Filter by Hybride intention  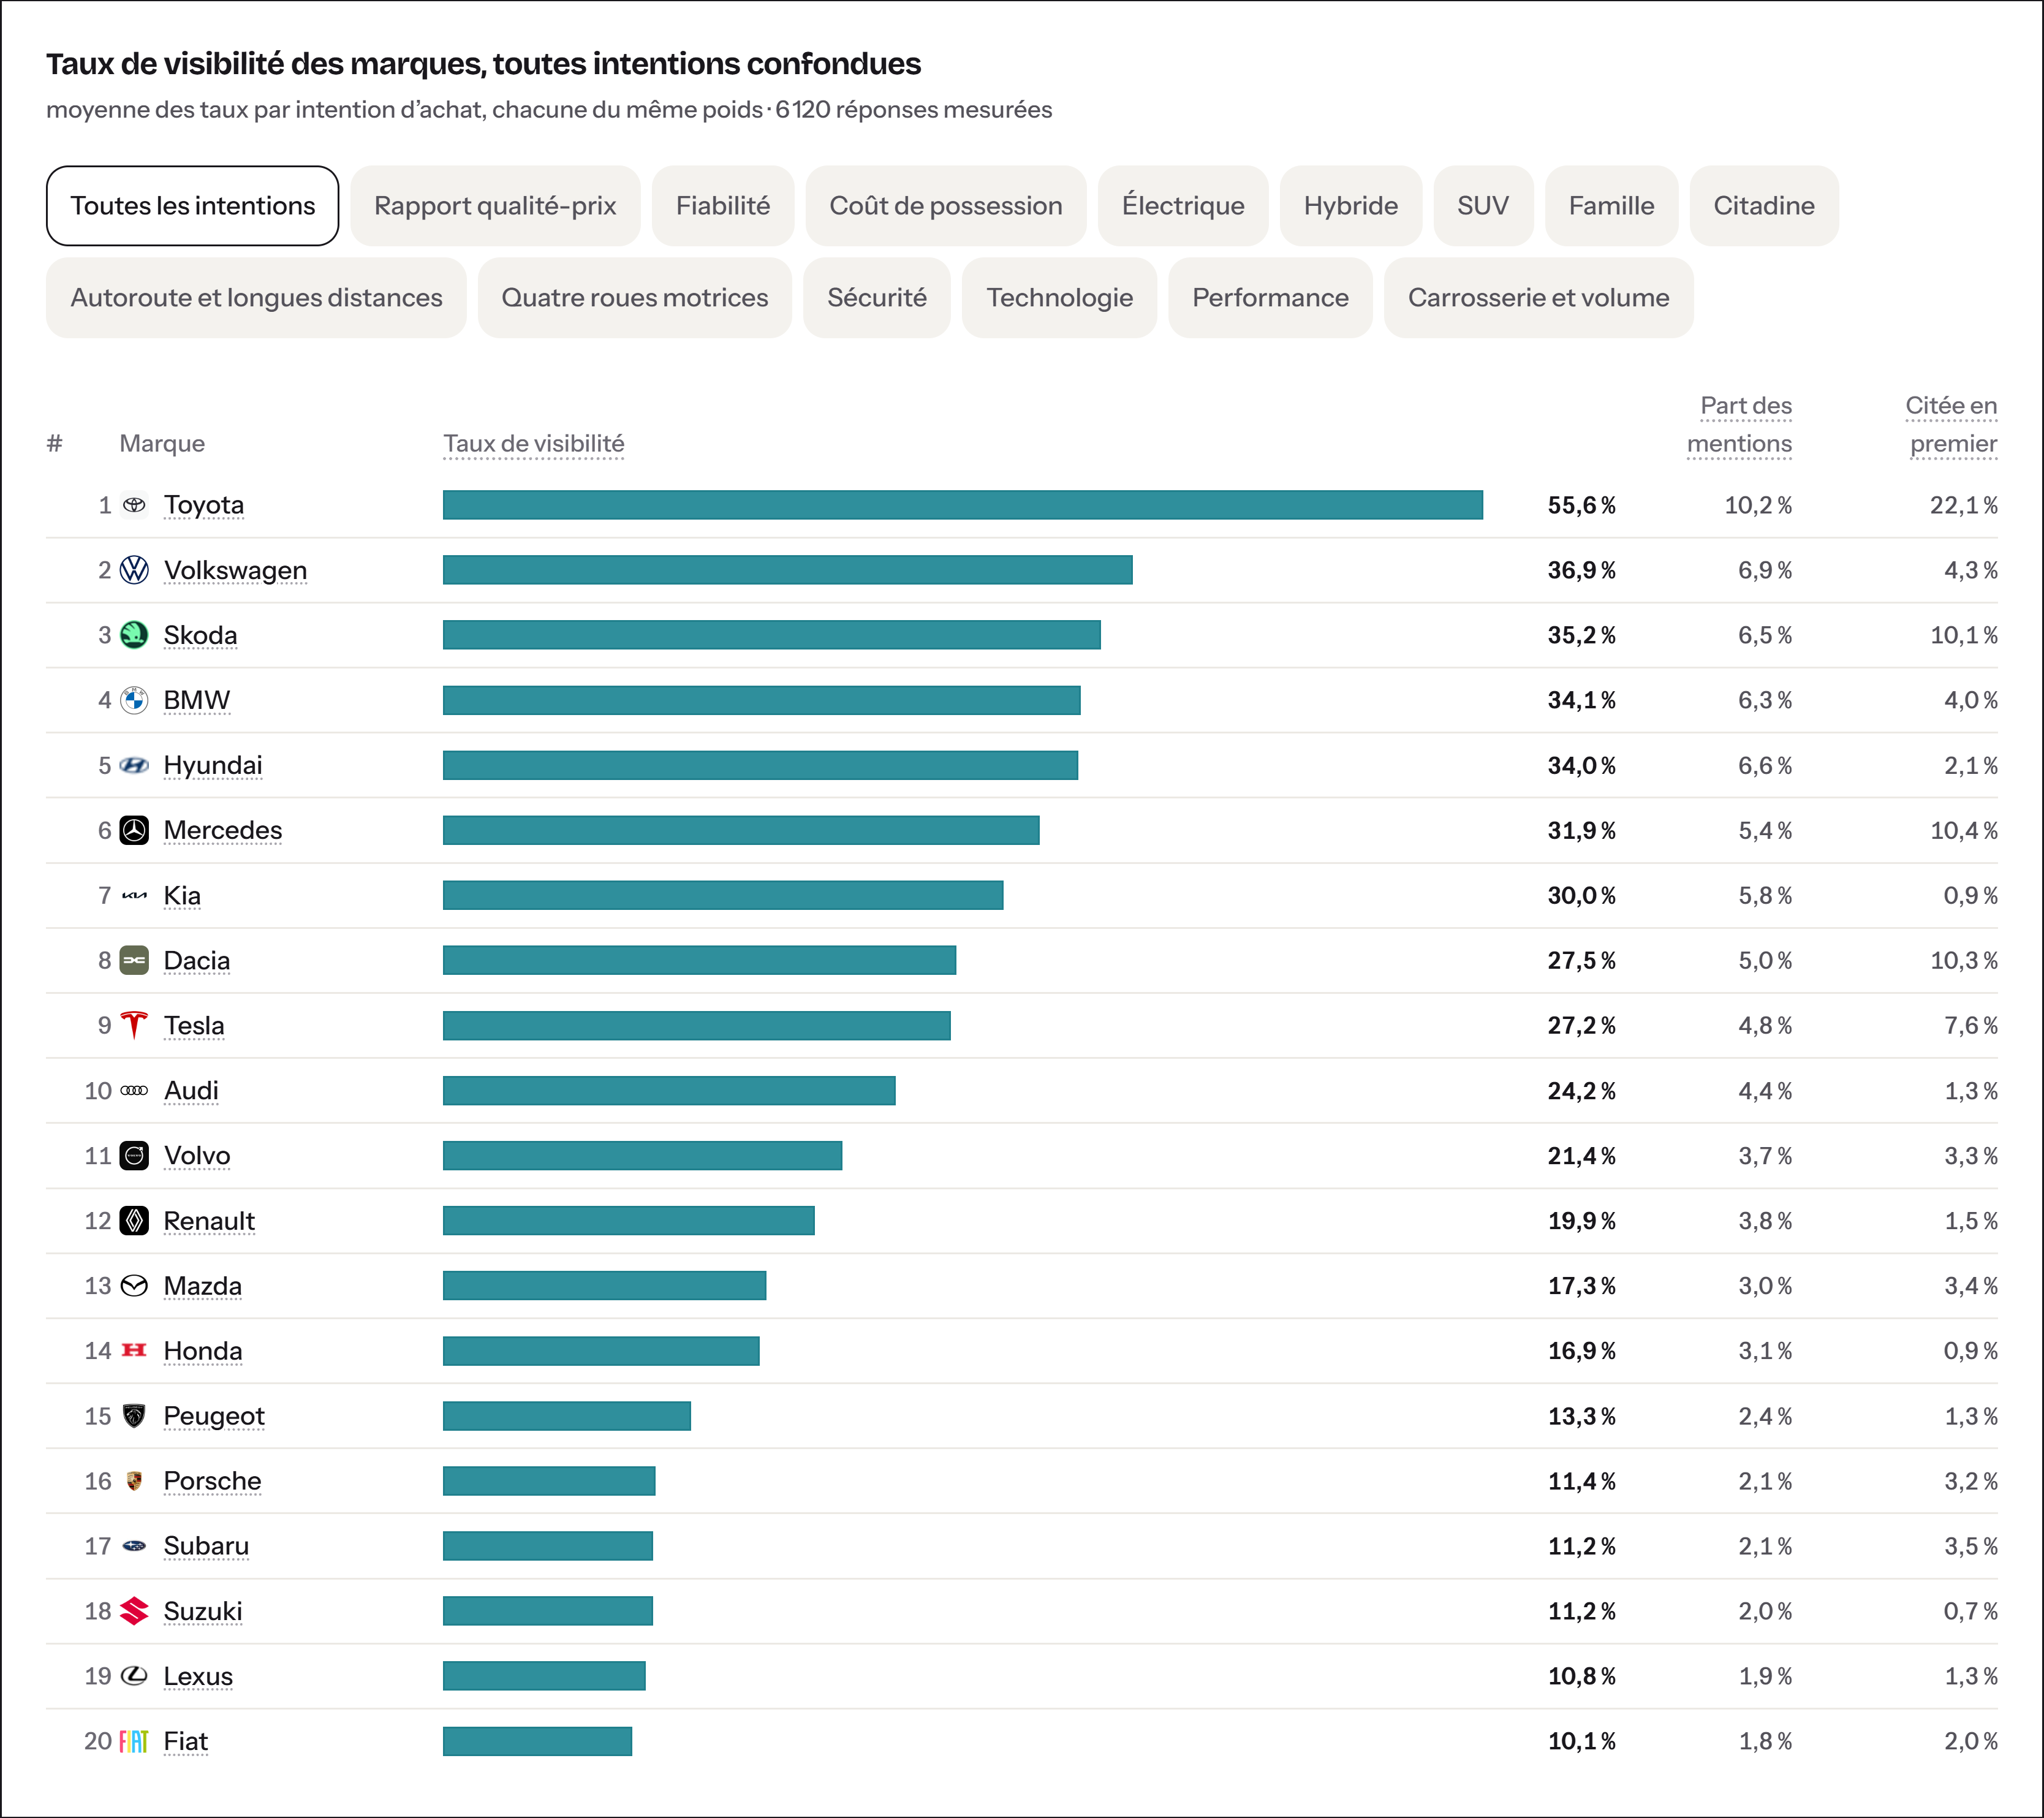click(x=1351, y=206)
